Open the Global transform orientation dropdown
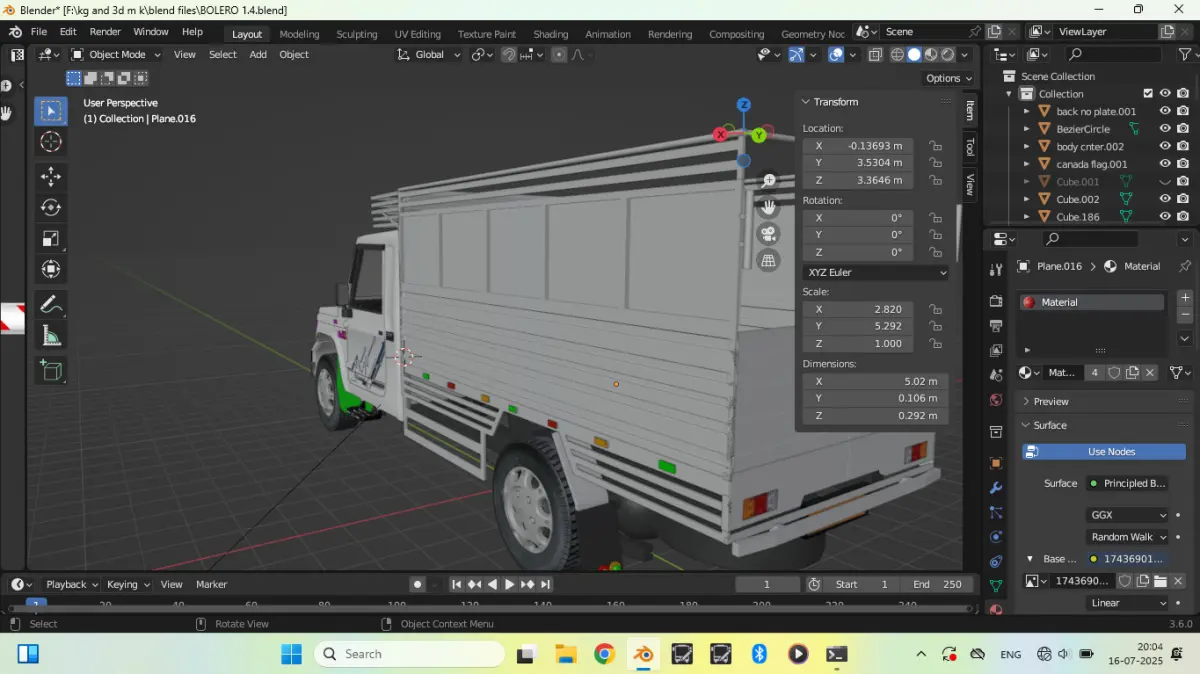 pyautogui.click(x=429, y=55)
